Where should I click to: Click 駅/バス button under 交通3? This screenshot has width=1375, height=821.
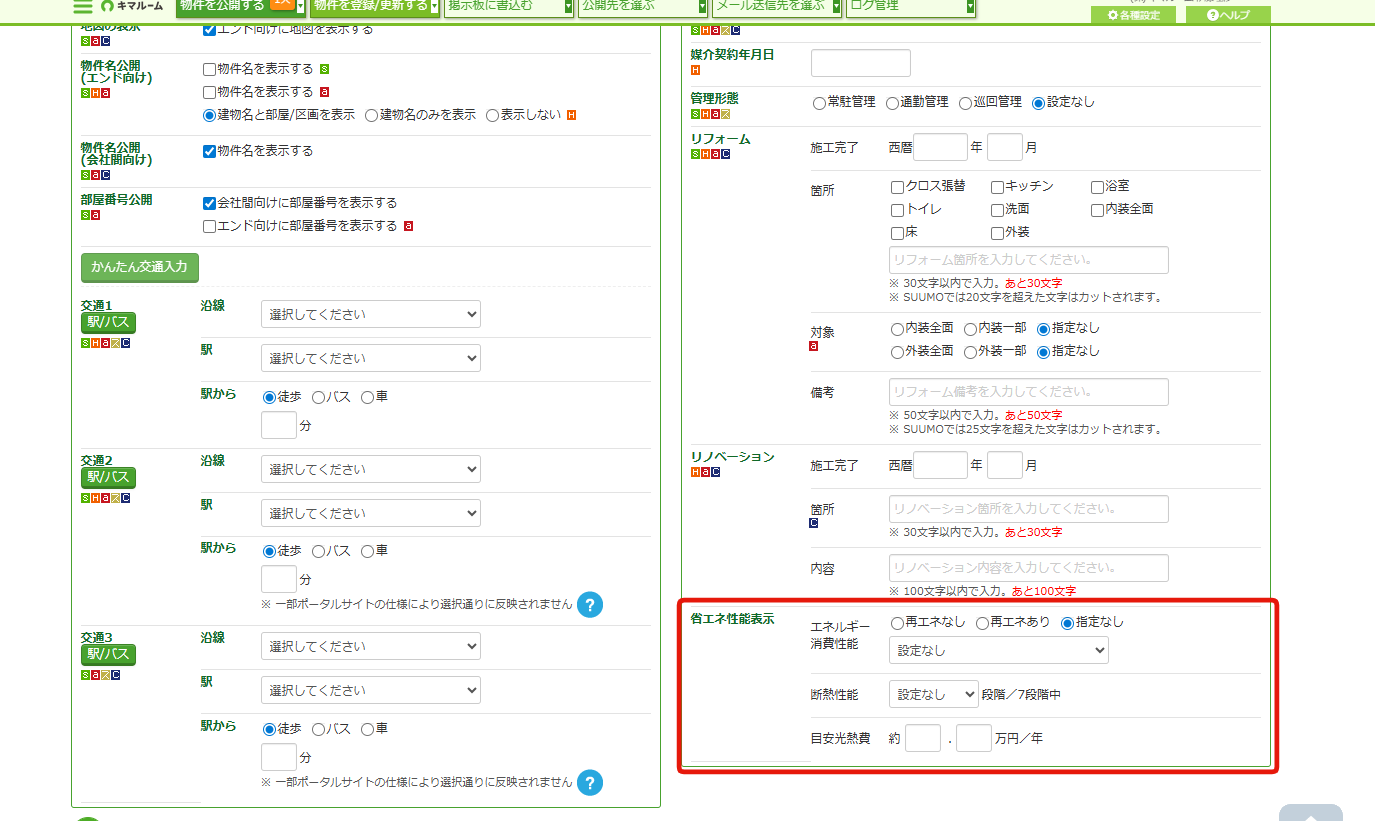coord(108,655)
